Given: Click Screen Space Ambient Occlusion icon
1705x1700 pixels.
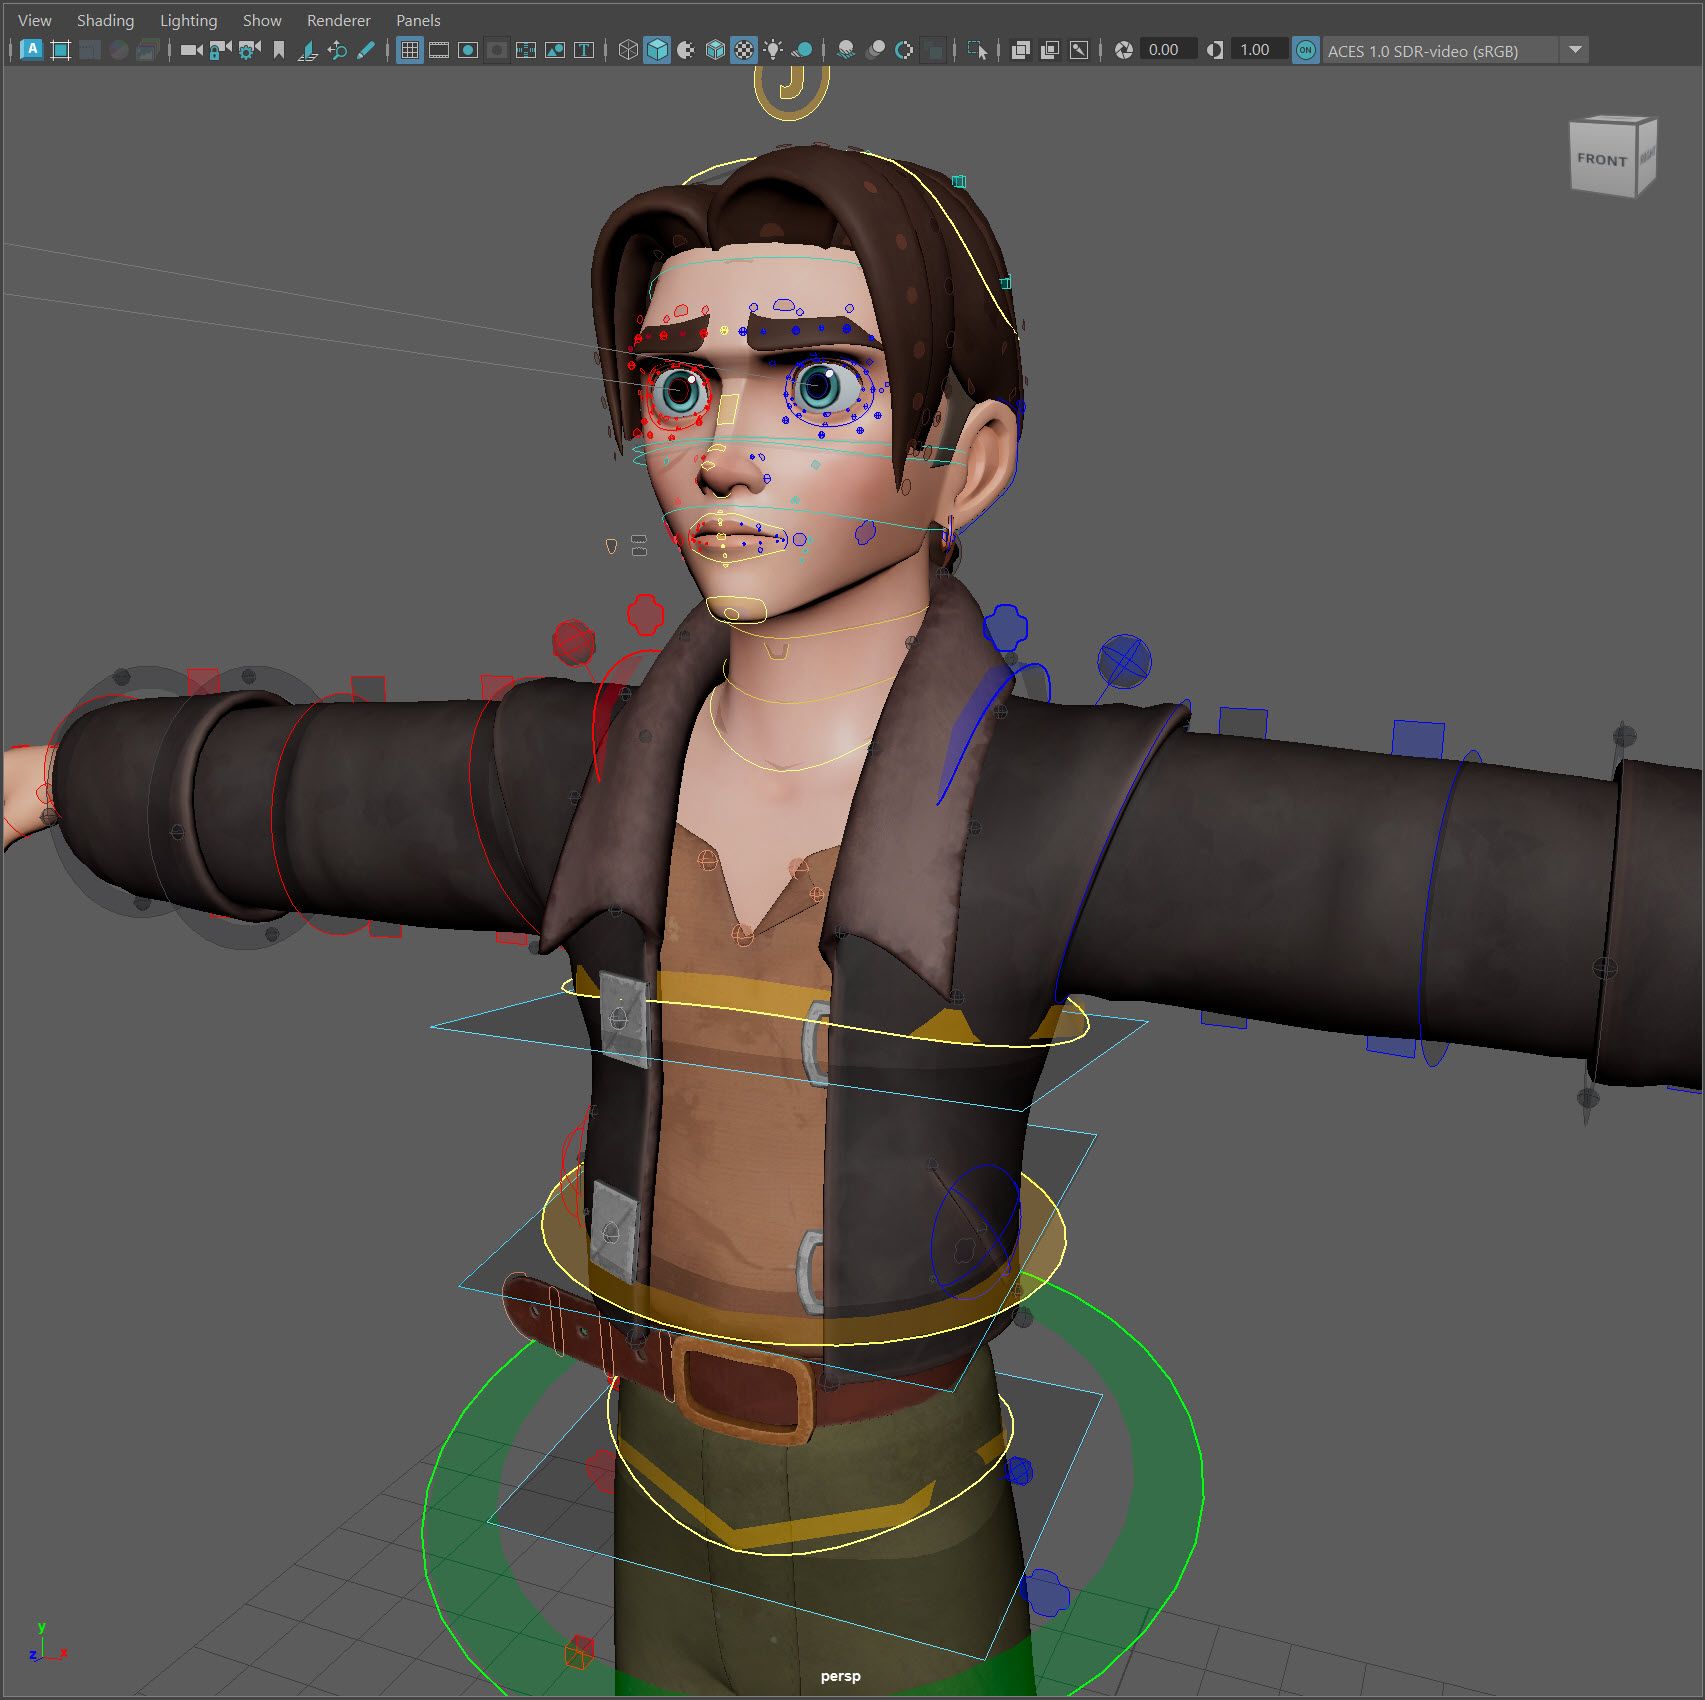Looking at the screenshot, I should click(x=846, y=49).
